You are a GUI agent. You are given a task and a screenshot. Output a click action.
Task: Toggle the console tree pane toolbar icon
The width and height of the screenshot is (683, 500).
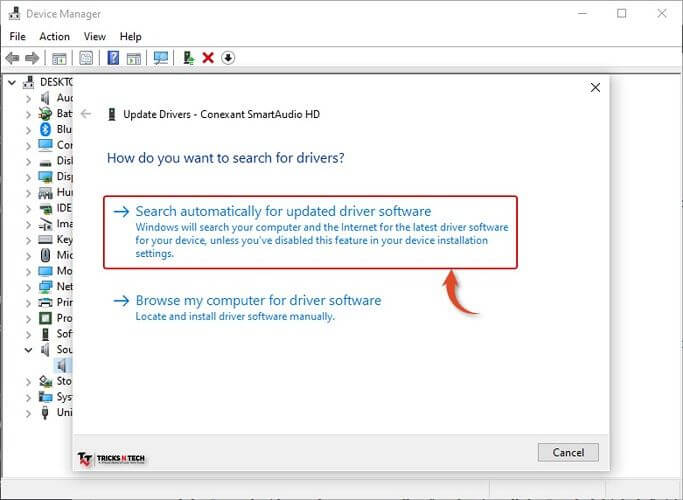click(x=59, y=58)
